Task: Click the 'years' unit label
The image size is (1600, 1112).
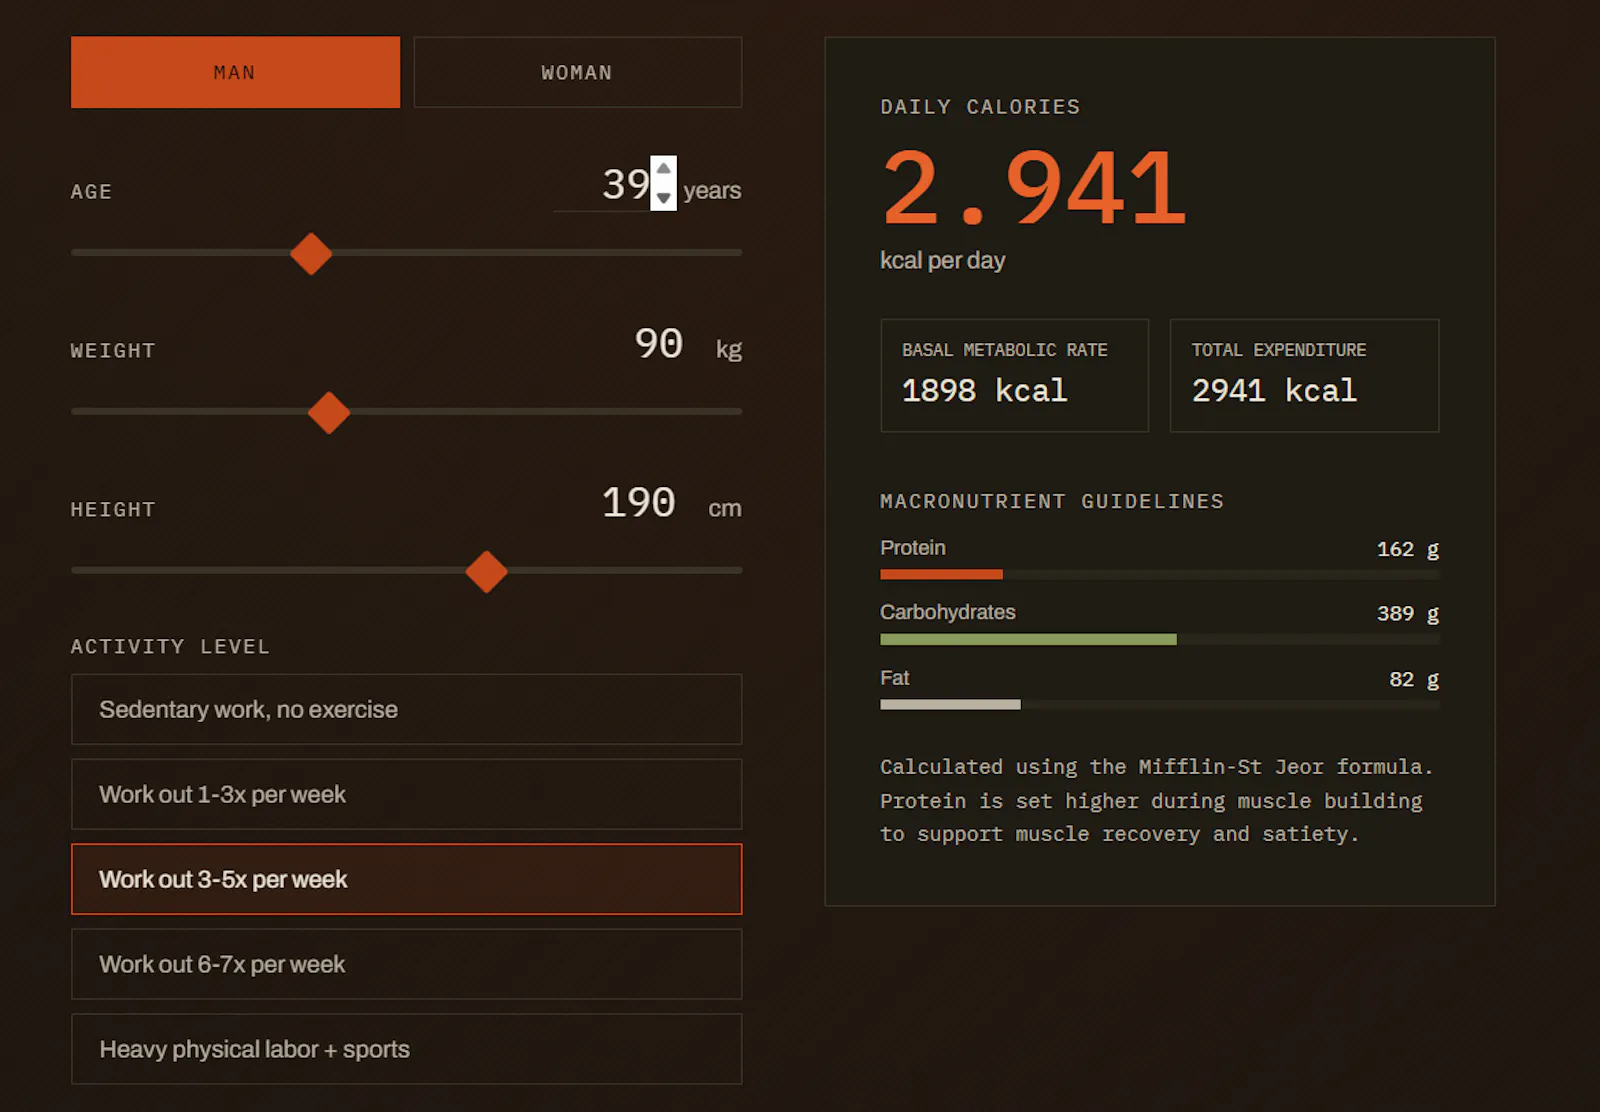Action: coord(712,190)
